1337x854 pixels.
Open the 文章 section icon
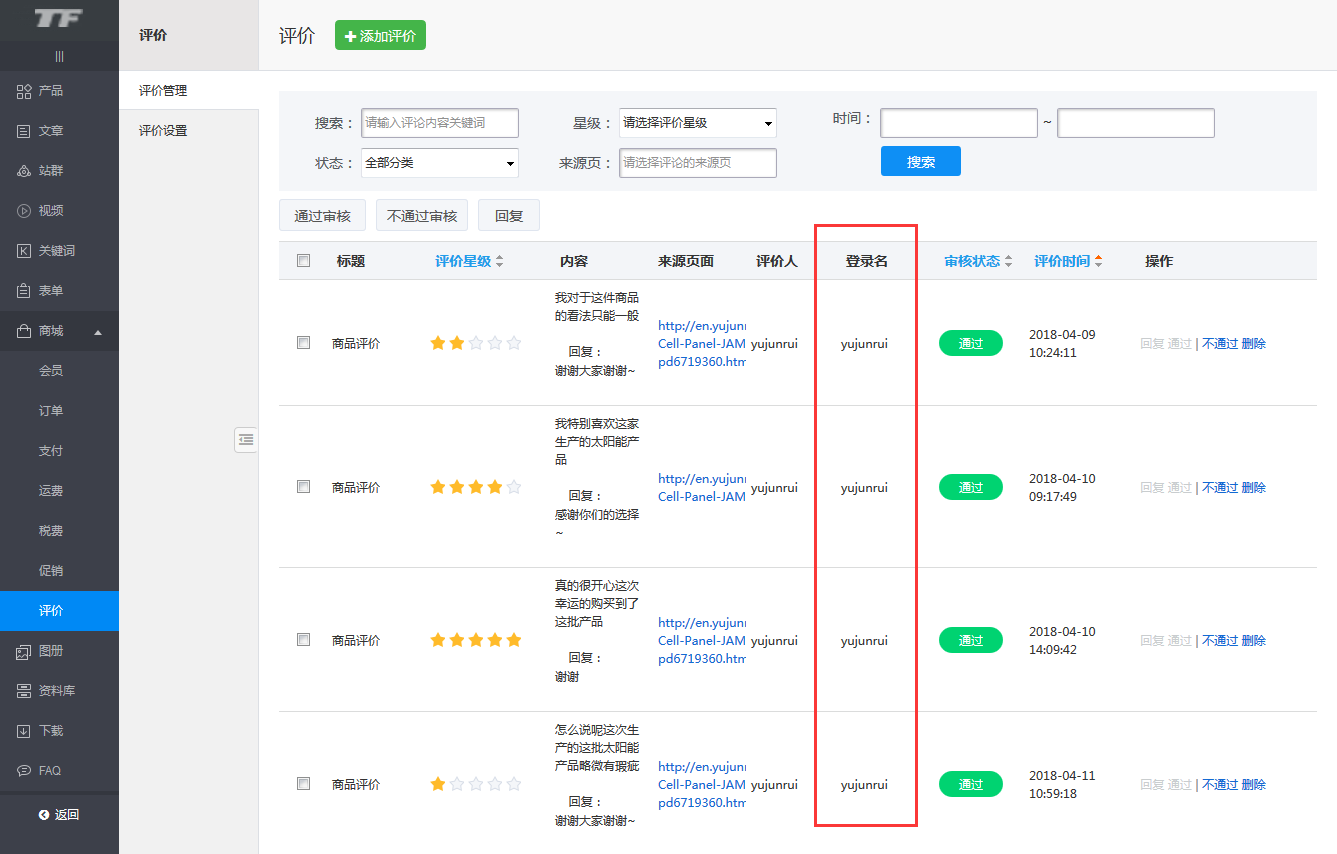[x=24, y=131]
